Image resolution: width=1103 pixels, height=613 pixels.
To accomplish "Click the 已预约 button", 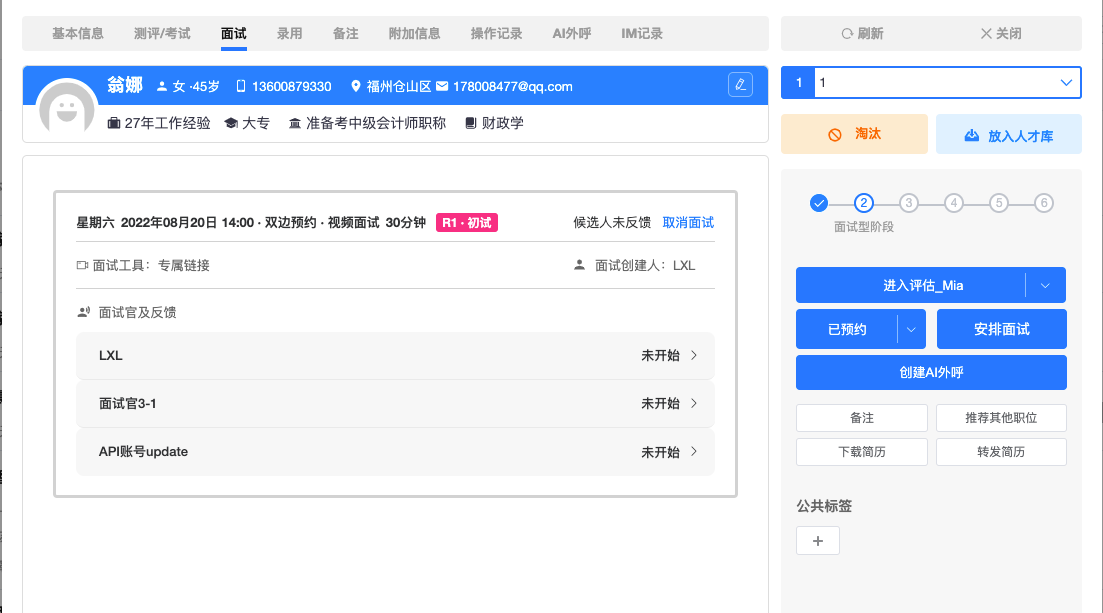I will point(847,329).
